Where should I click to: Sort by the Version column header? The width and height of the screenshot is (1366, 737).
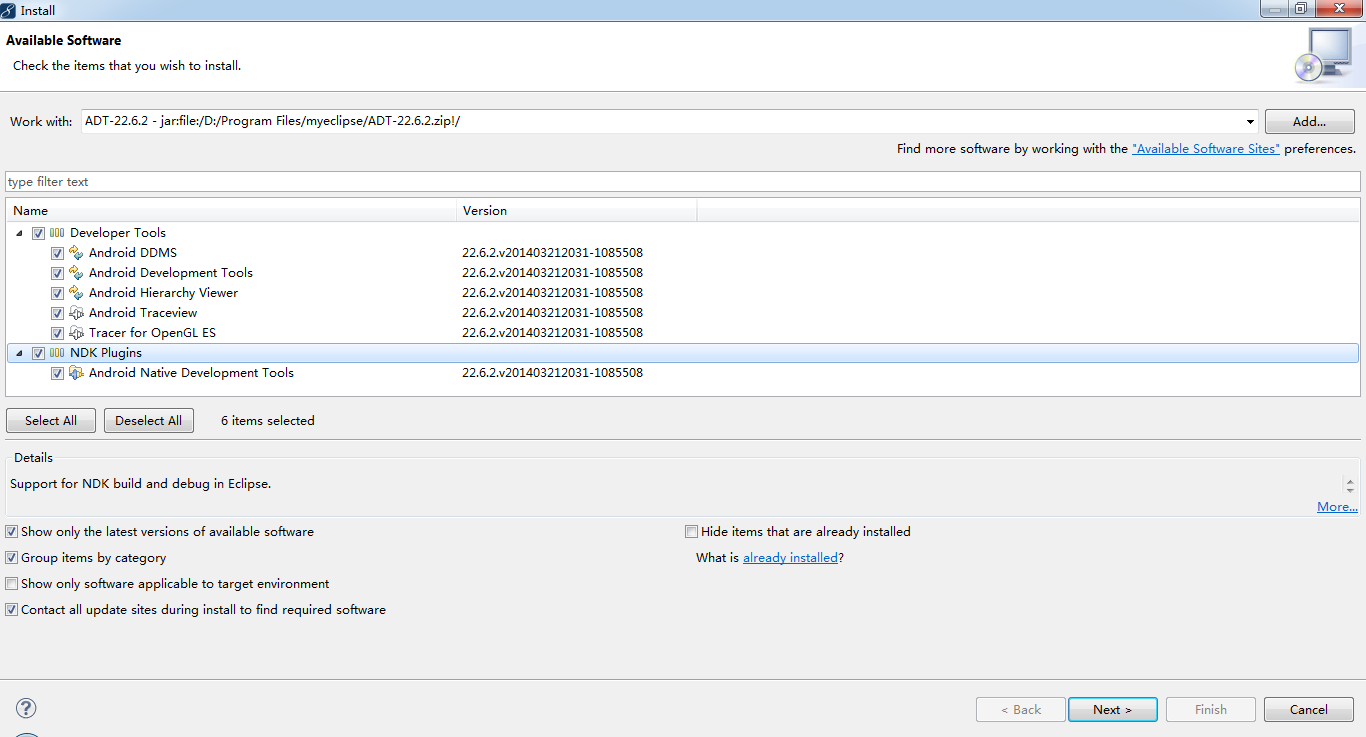click(x=577, y=211)
